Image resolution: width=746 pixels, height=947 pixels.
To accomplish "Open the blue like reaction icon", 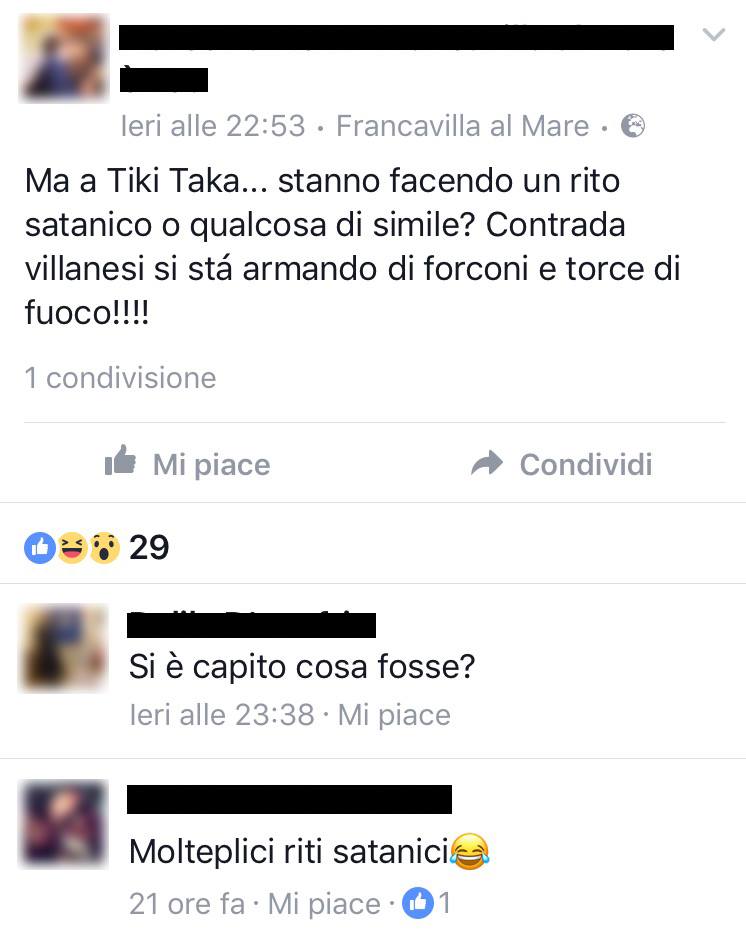I will tap(40, 548).
